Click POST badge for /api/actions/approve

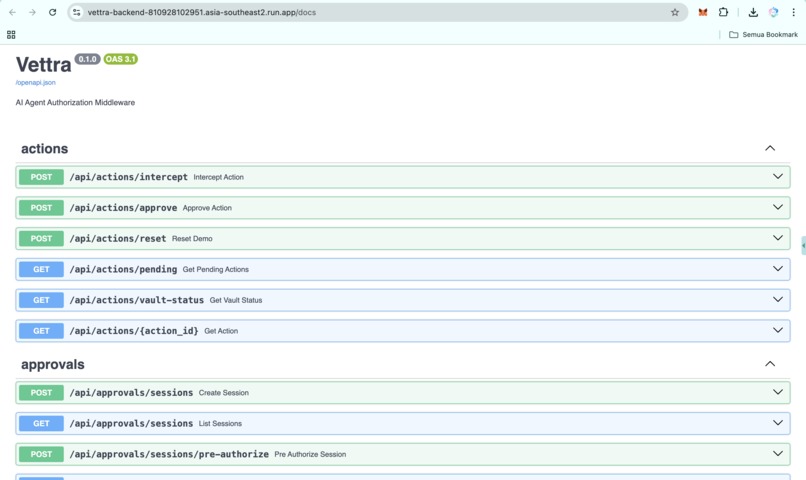point(41,208)
